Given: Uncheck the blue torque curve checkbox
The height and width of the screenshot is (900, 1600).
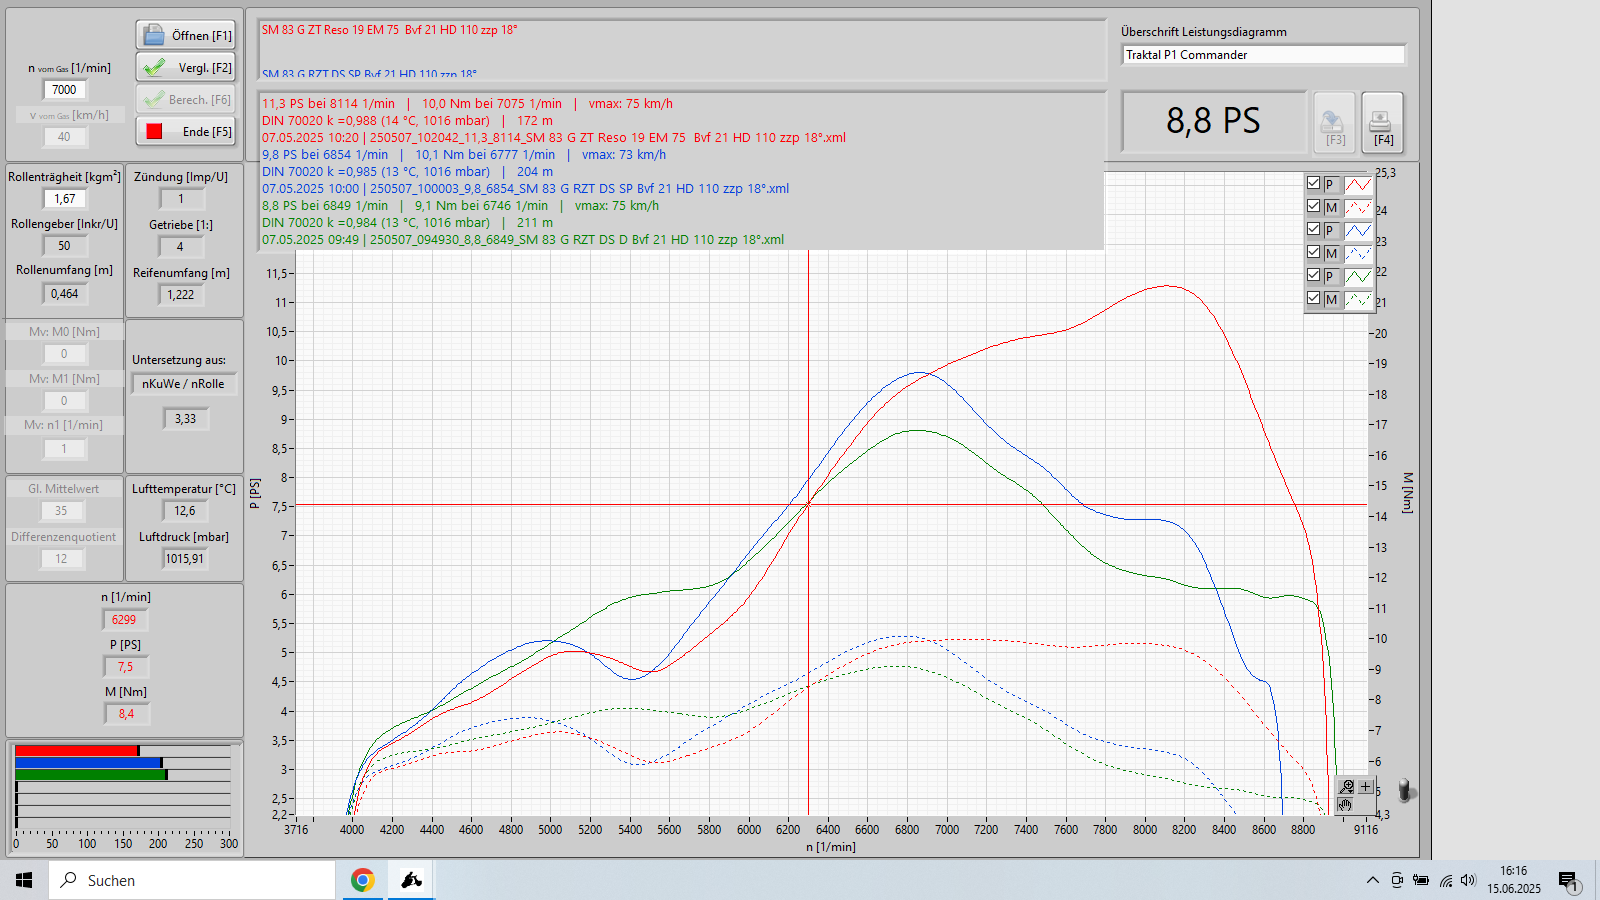Looking at the screenshot, I should (1313, 252).
